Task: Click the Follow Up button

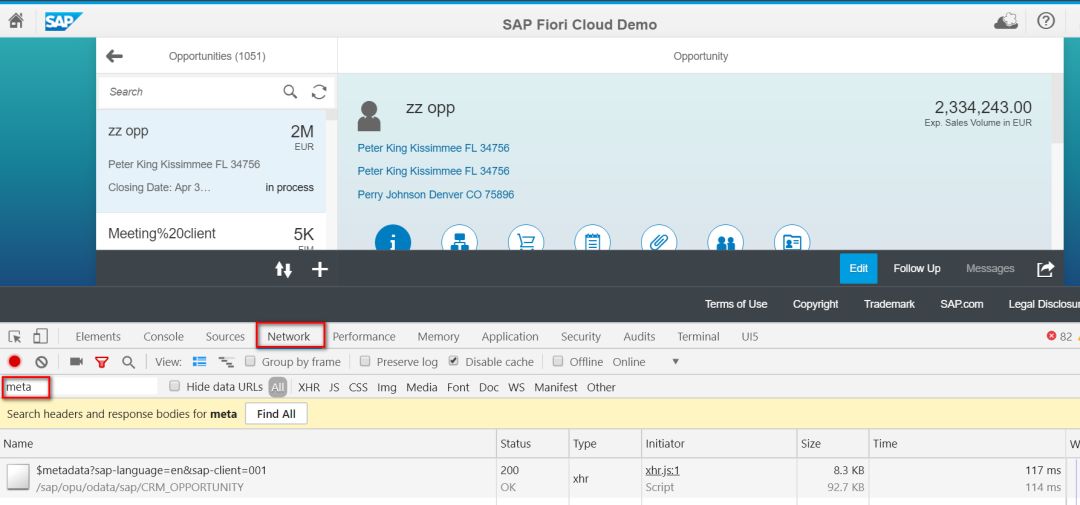Action: coord(917,269)
